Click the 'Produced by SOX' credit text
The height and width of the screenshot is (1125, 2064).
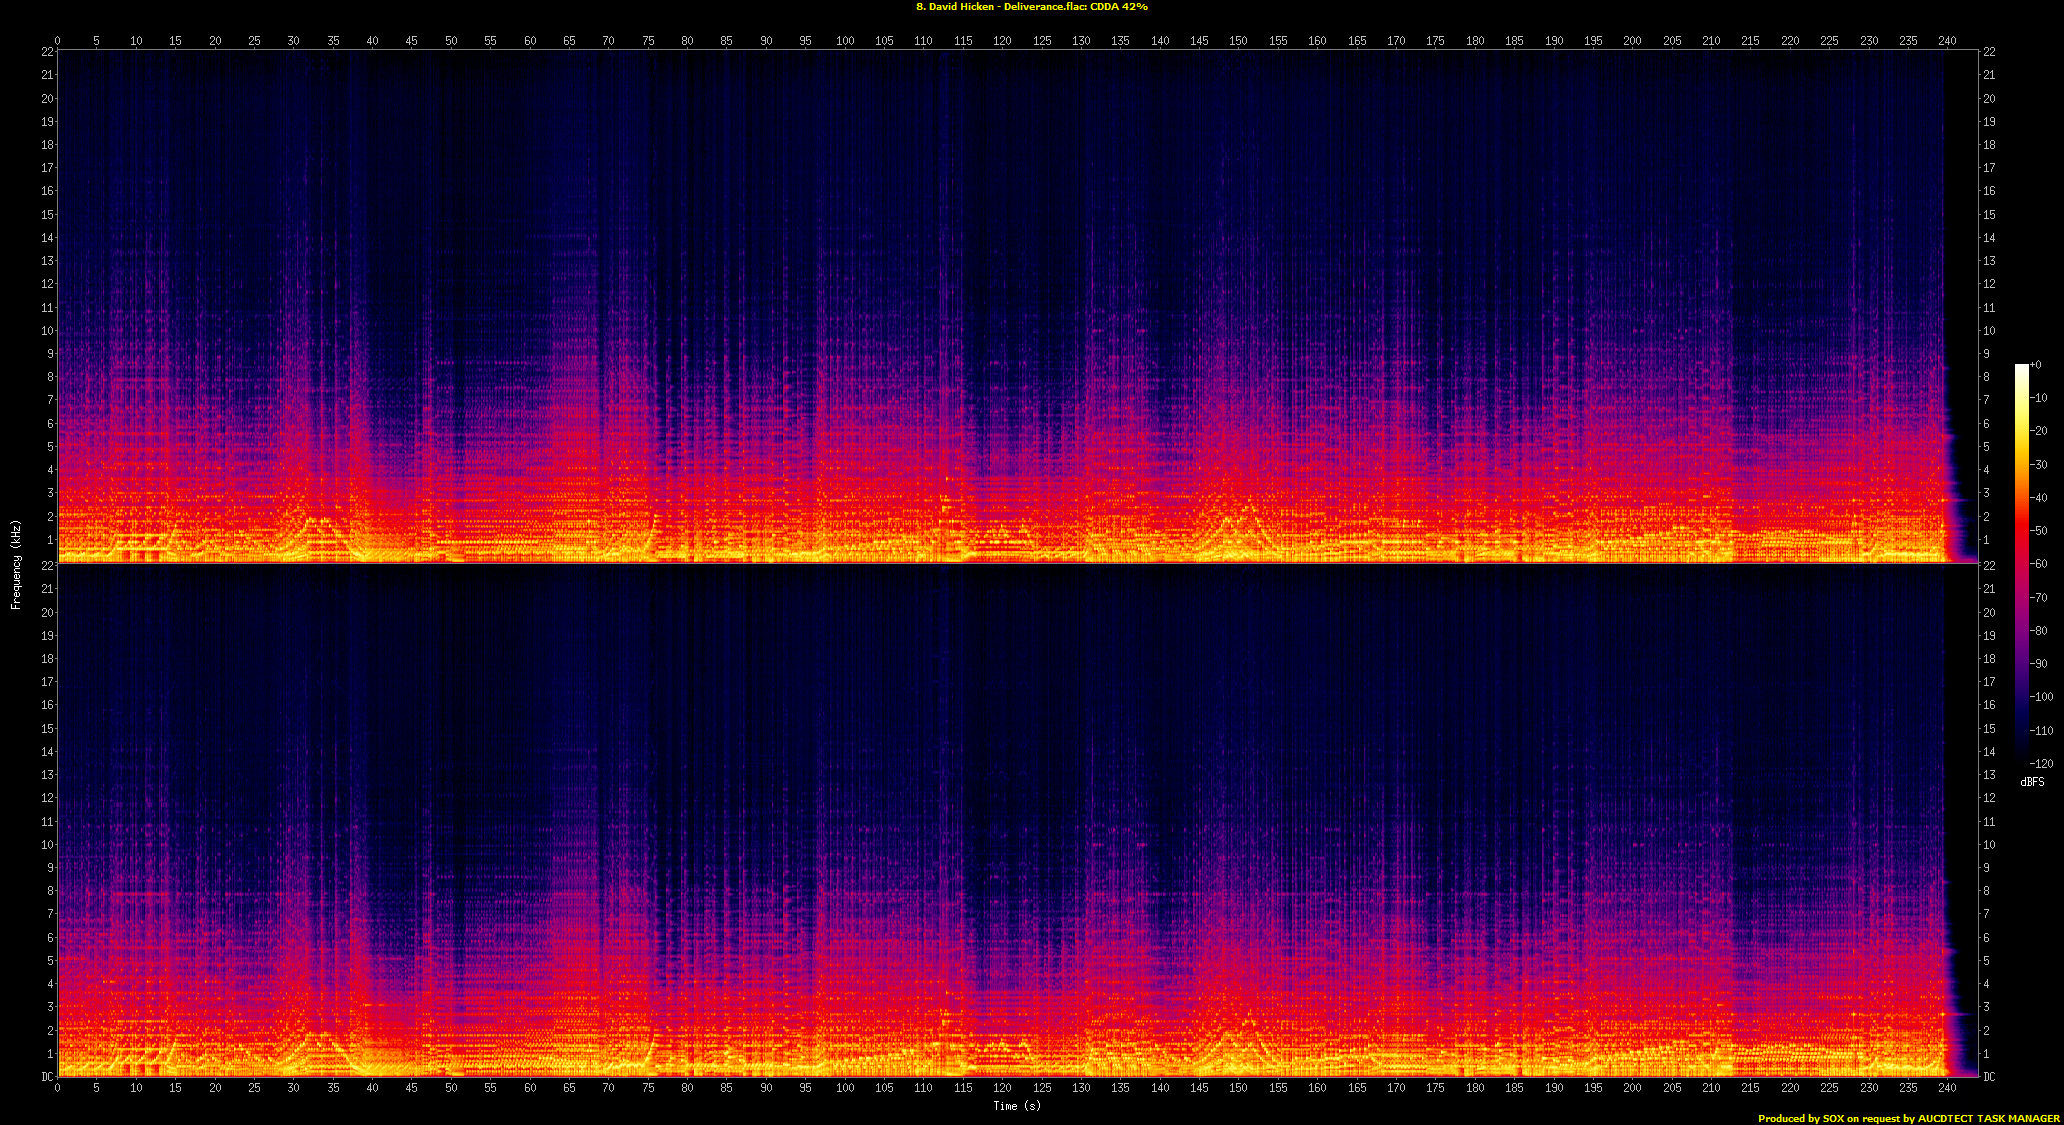point(1908,1118)
